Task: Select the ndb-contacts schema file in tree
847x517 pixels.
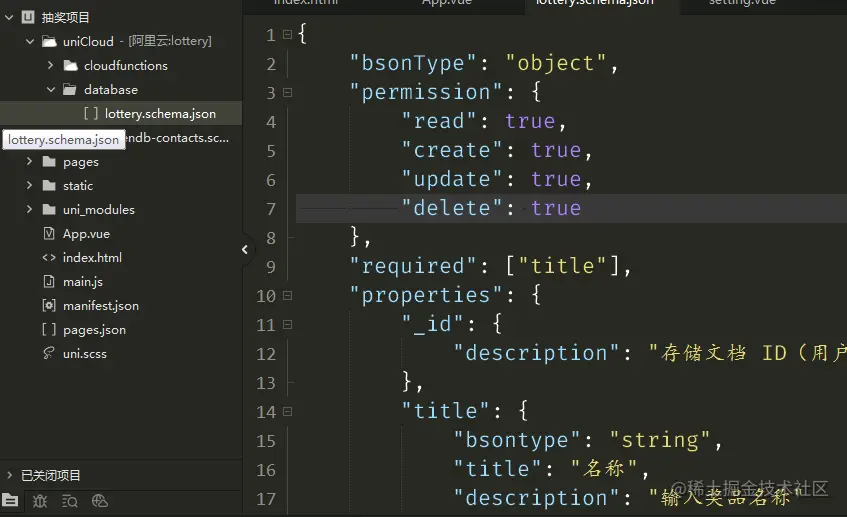Action: 178,138
